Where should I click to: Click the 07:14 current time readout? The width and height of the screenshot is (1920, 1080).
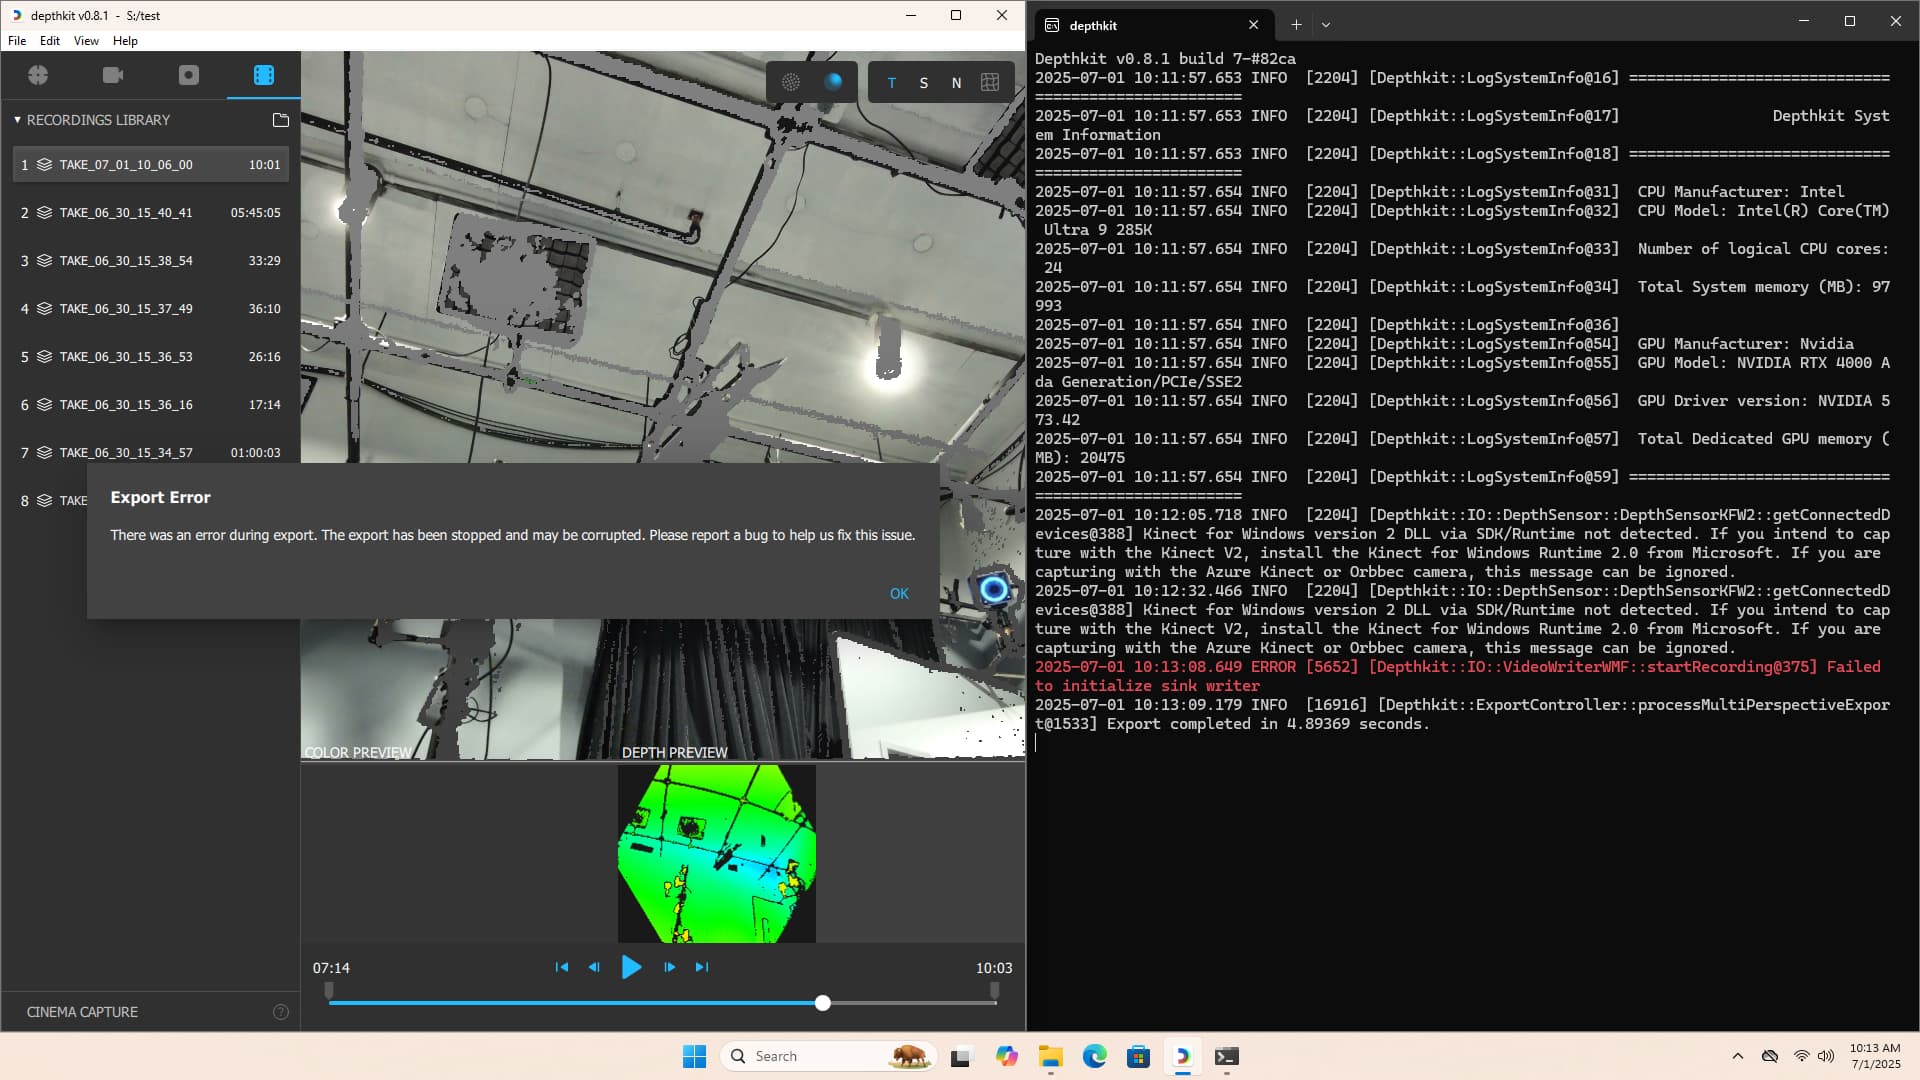(x=331, y=968)
